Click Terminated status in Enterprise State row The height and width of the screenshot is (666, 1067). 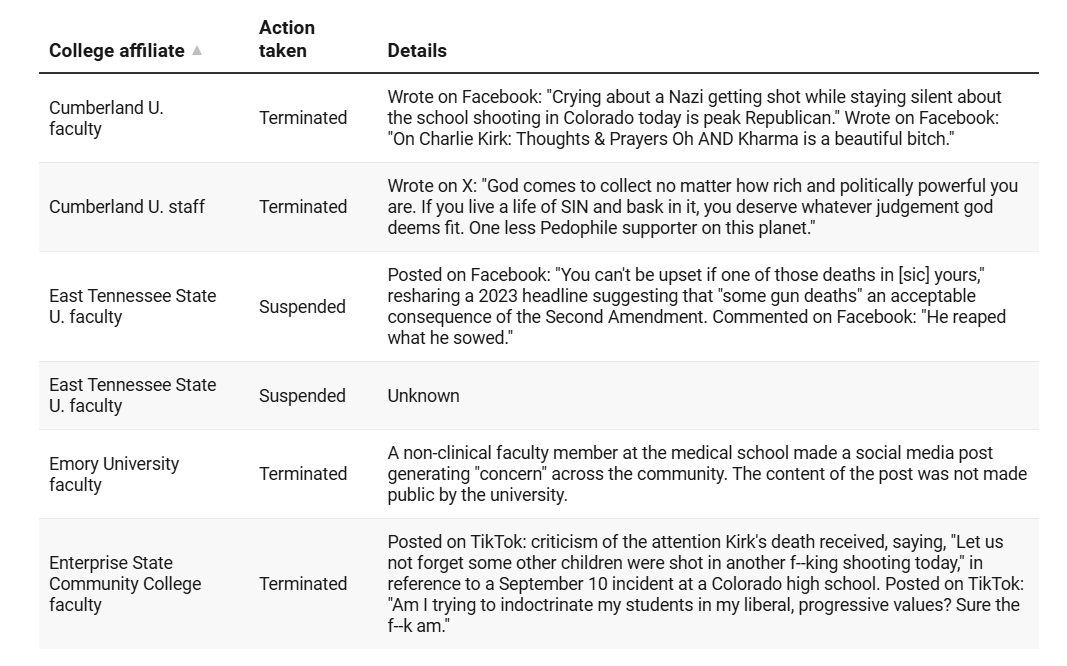(x=303, y=584)
